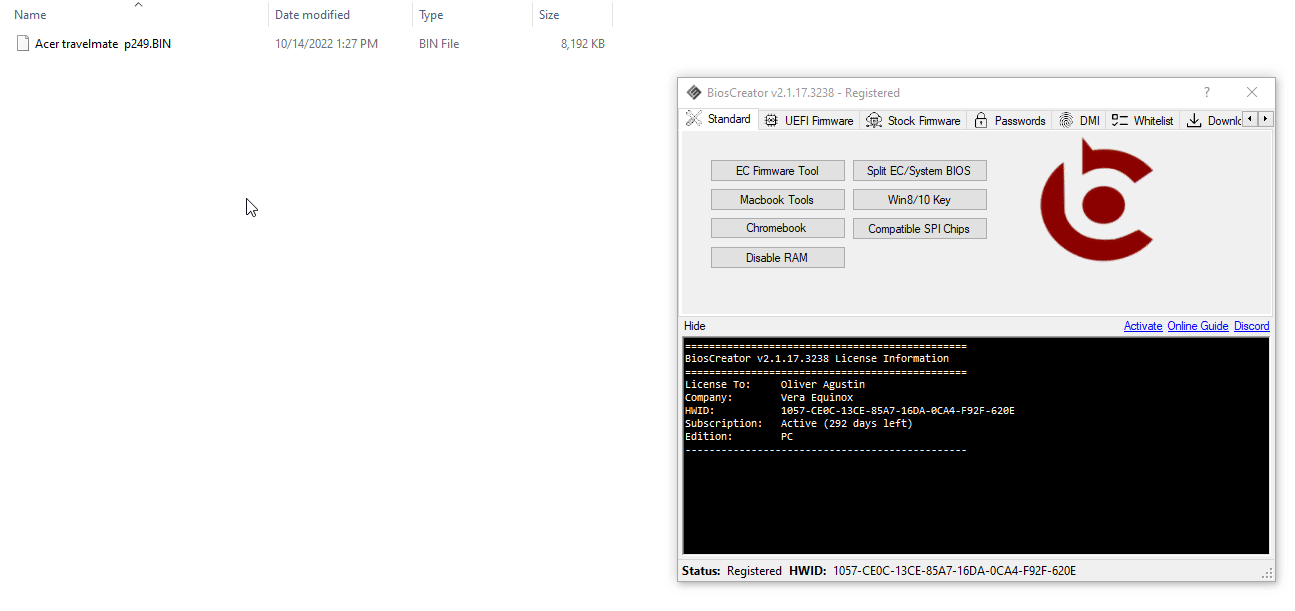
Task: Click Split EC/System BIOS button
Action: (920, 171)
